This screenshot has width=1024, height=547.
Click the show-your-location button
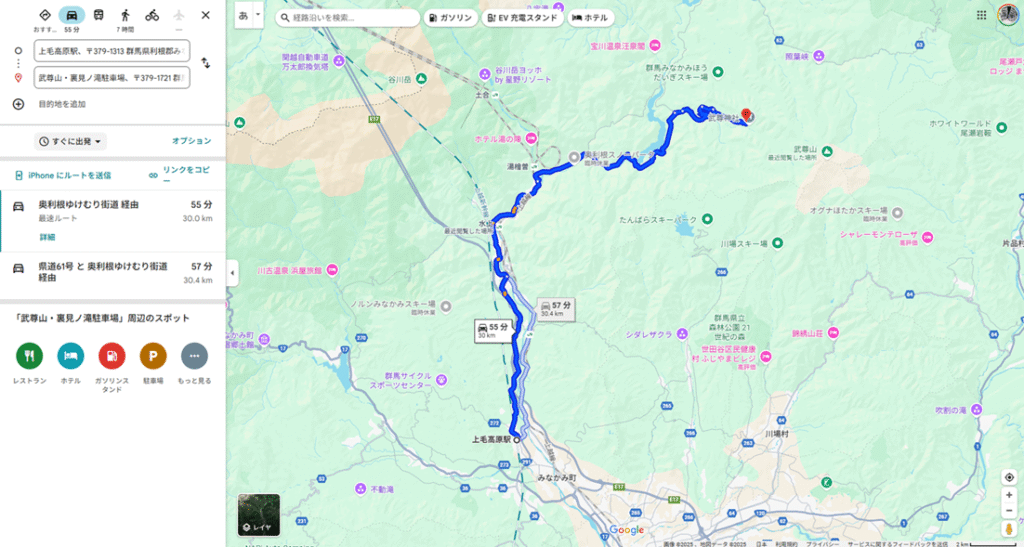1010,477
